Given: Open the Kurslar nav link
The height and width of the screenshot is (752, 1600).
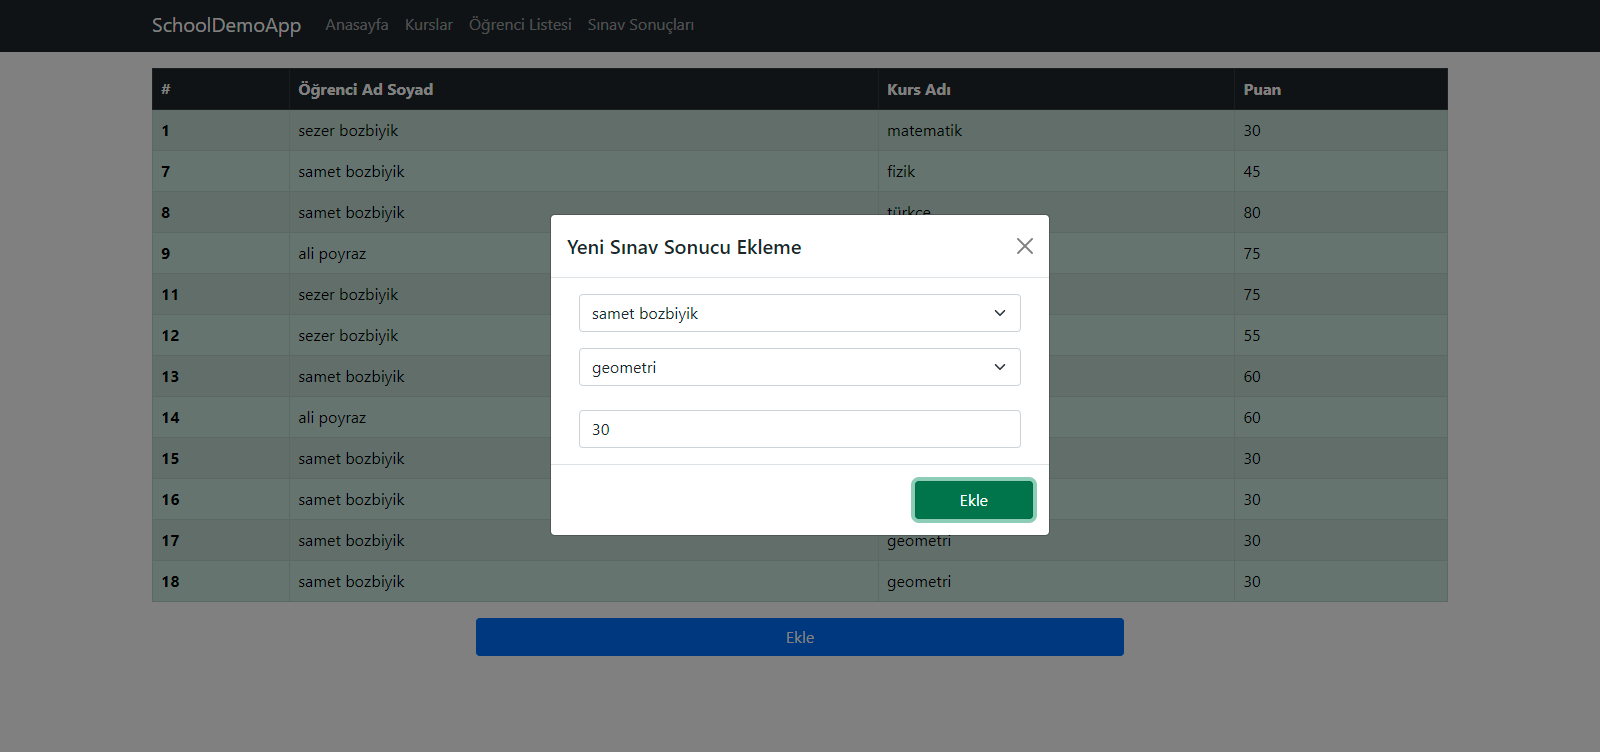Looking at the screenshot, I should (429, 25).
